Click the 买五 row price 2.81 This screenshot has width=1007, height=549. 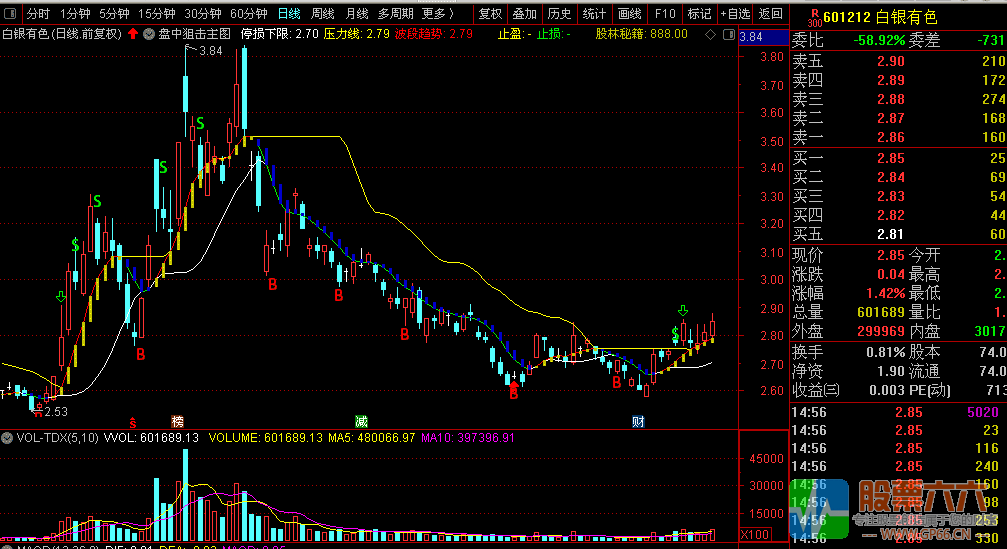coord(891,234)
